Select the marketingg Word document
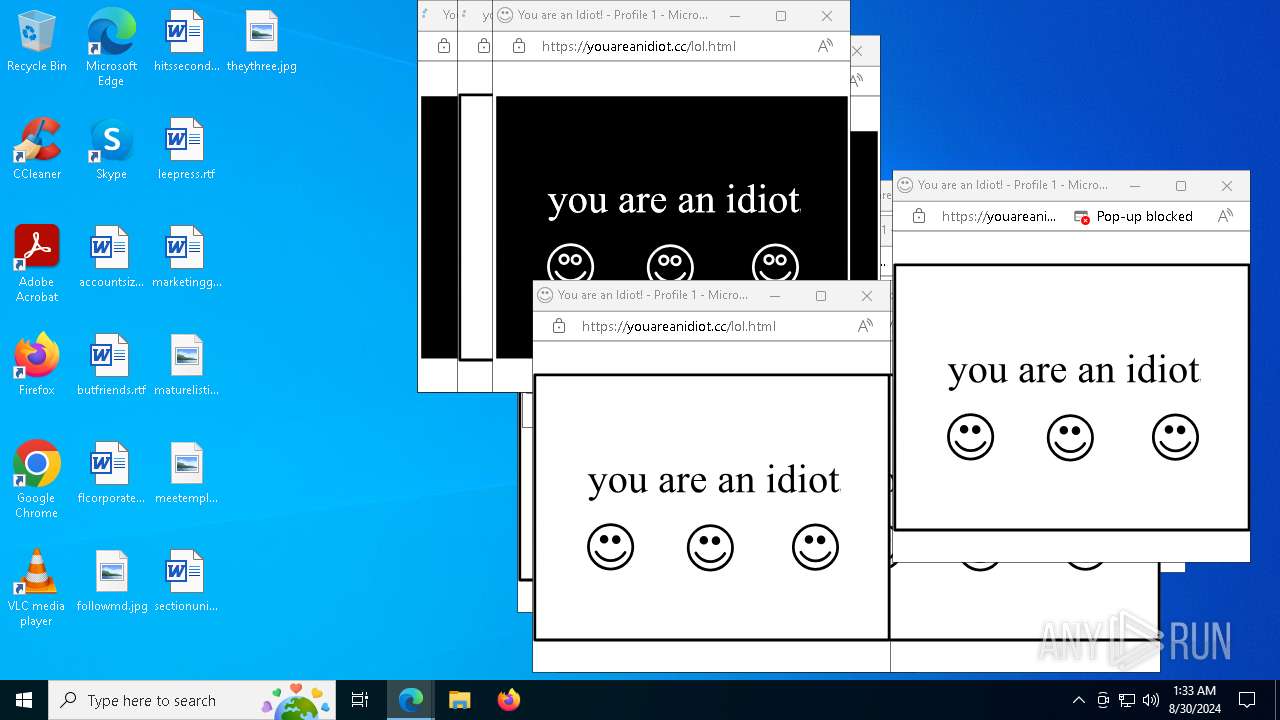 [x=185, y=258]
